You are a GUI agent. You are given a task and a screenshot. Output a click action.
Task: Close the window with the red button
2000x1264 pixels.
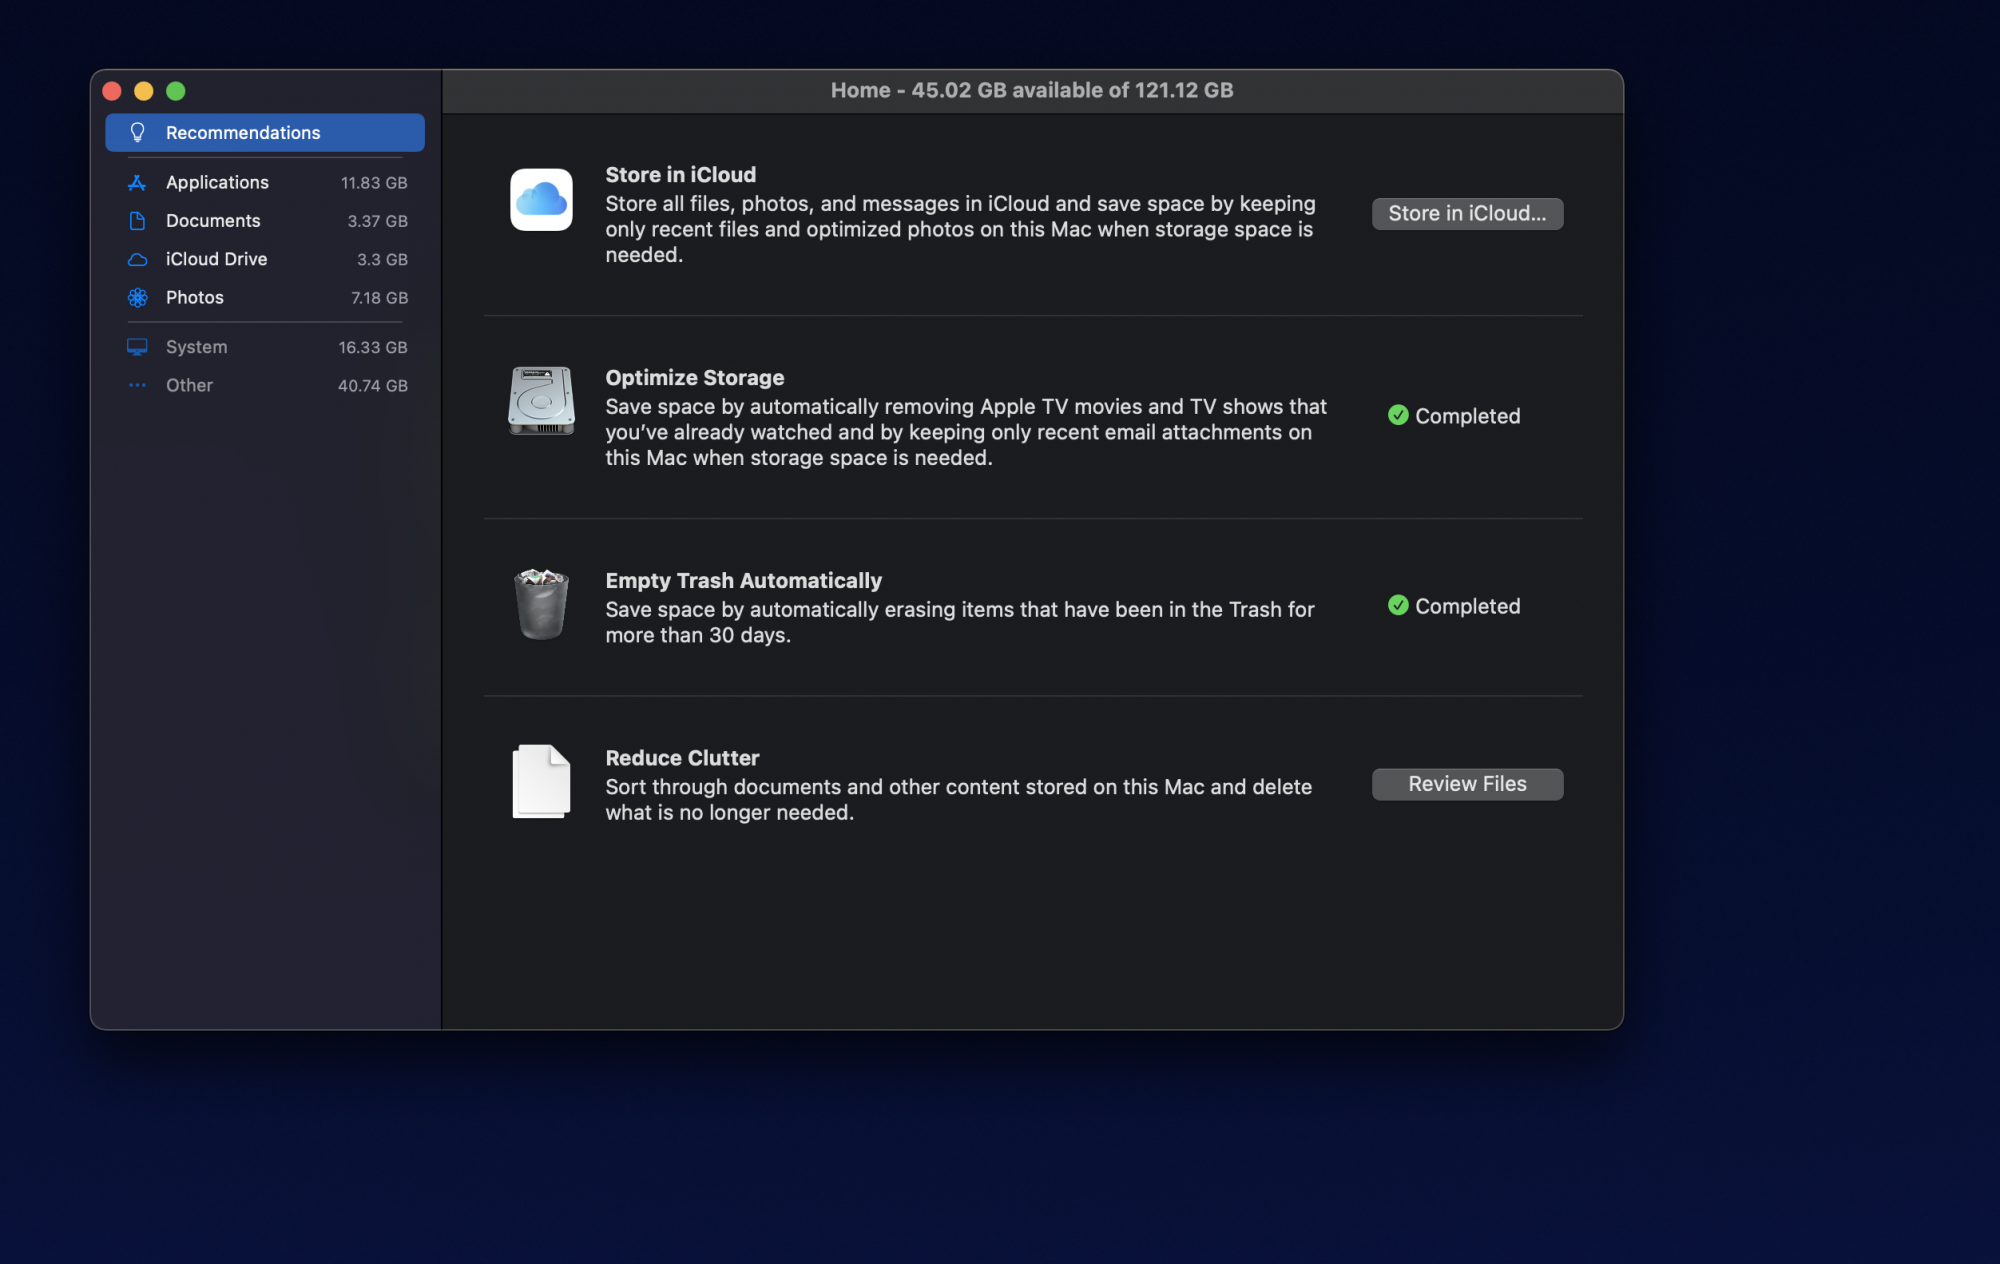click(112, 91)
